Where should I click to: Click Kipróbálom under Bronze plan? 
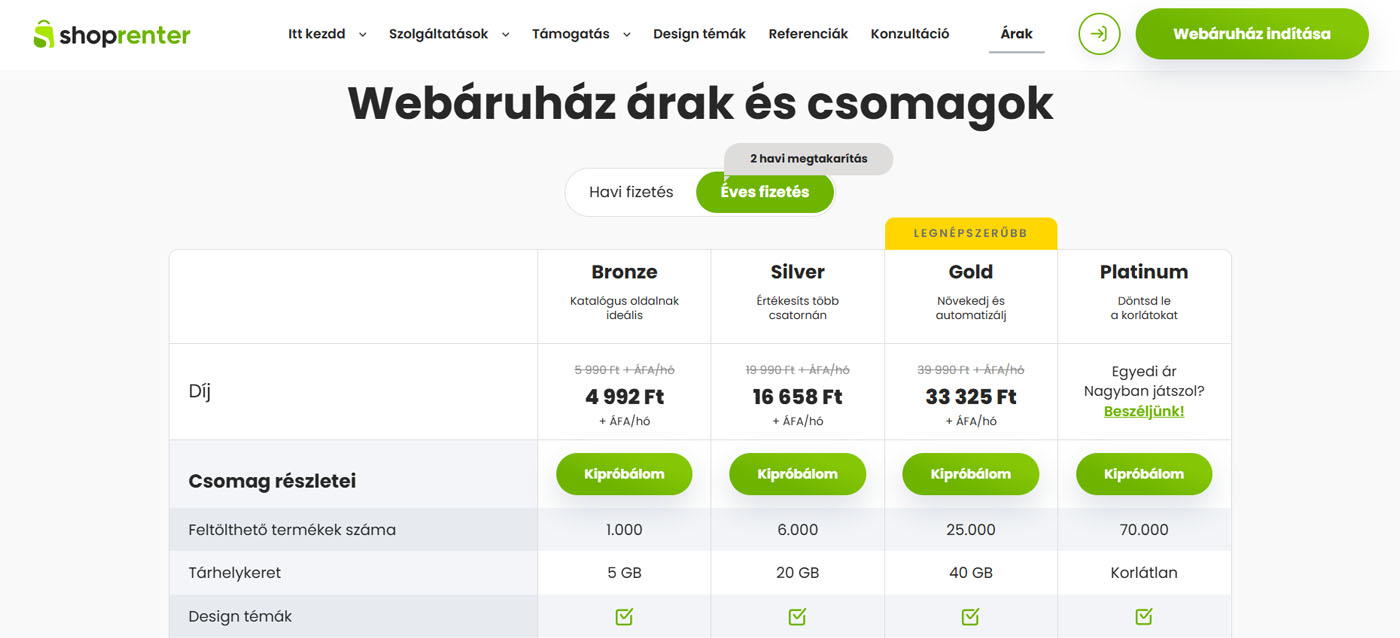[x=624, y=474]
